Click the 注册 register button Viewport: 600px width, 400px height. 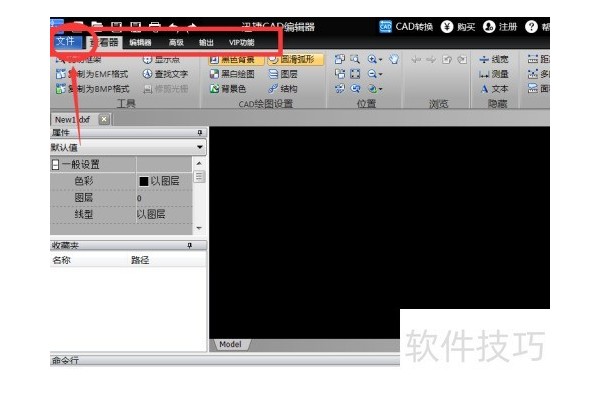pos(500,27)
